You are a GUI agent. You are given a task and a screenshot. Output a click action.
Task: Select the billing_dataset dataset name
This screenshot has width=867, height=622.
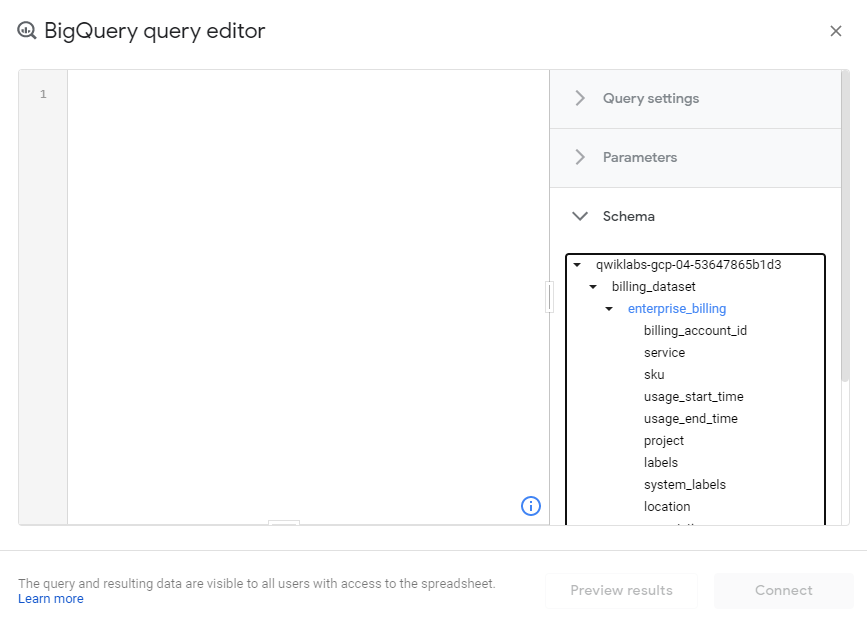coord(654,286)
